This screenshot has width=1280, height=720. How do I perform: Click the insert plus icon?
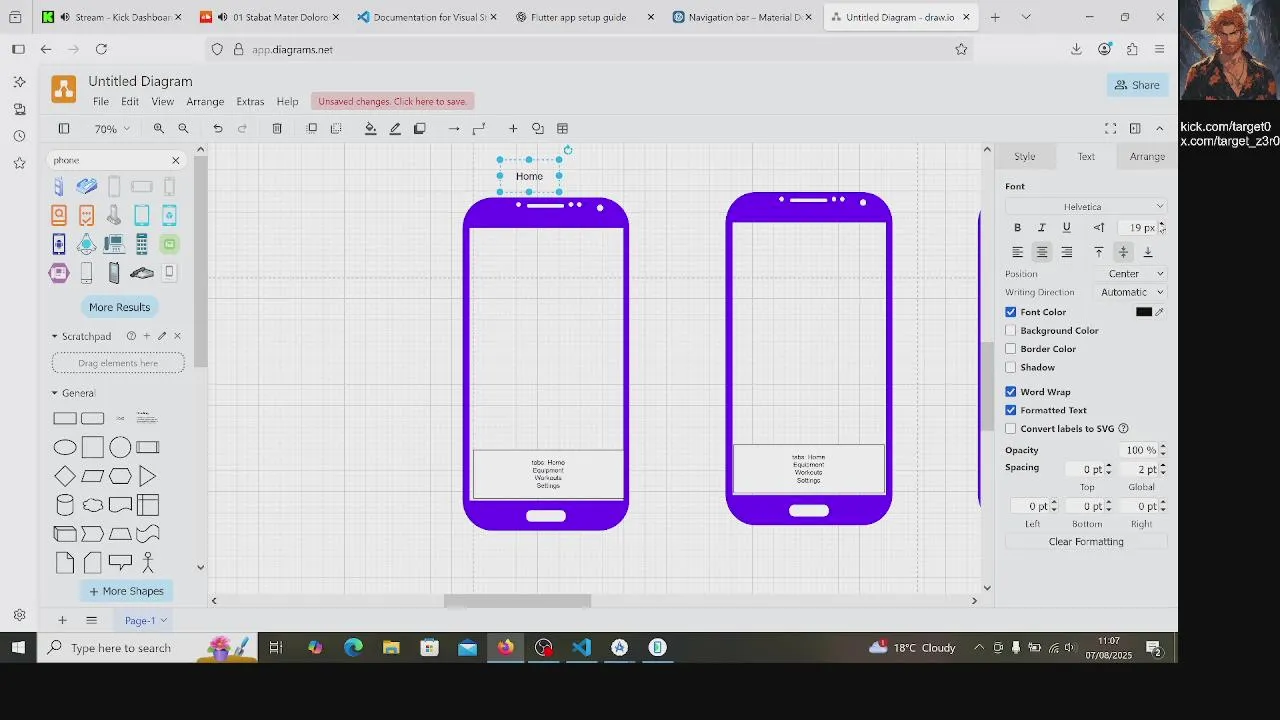[513, 128]
